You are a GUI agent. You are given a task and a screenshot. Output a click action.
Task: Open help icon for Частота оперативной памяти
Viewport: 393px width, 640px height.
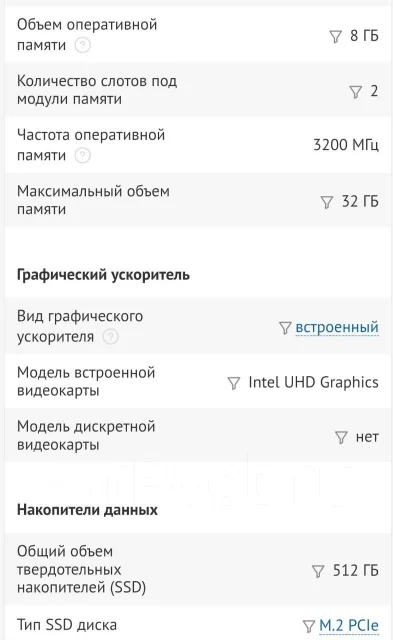[x=82, y=156]
